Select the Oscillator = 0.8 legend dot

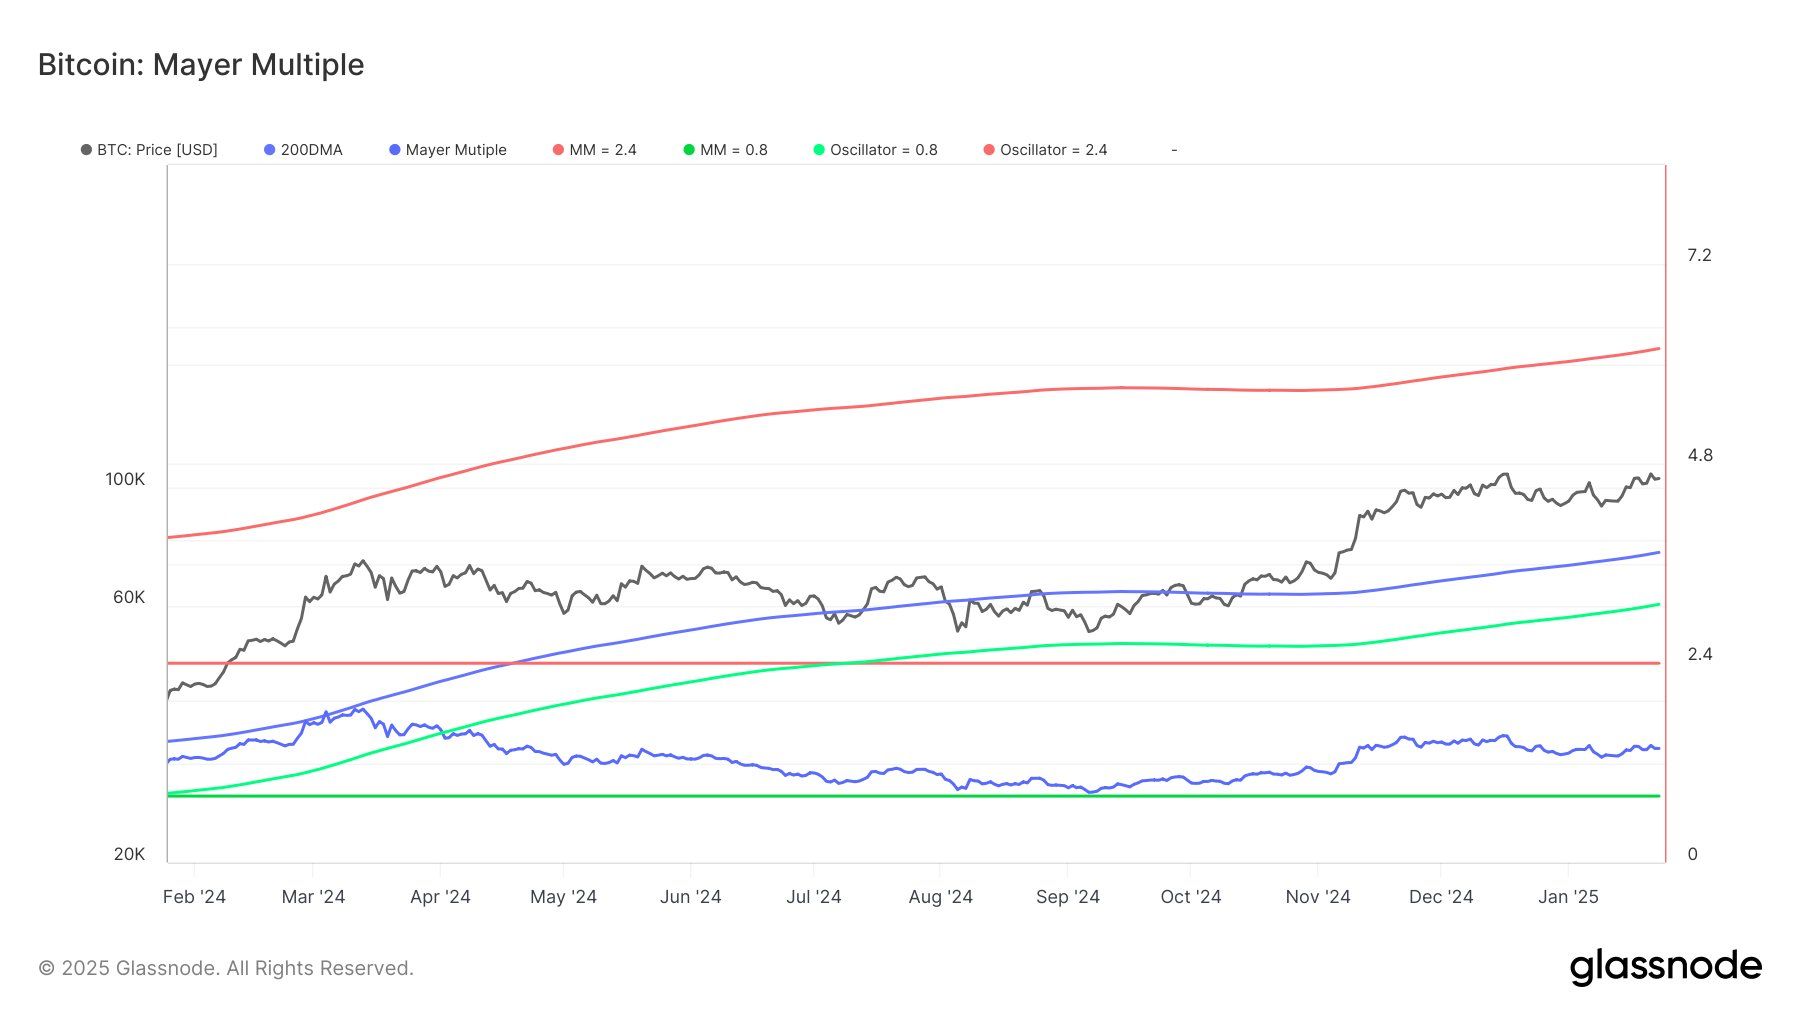[x=820, y=149]
